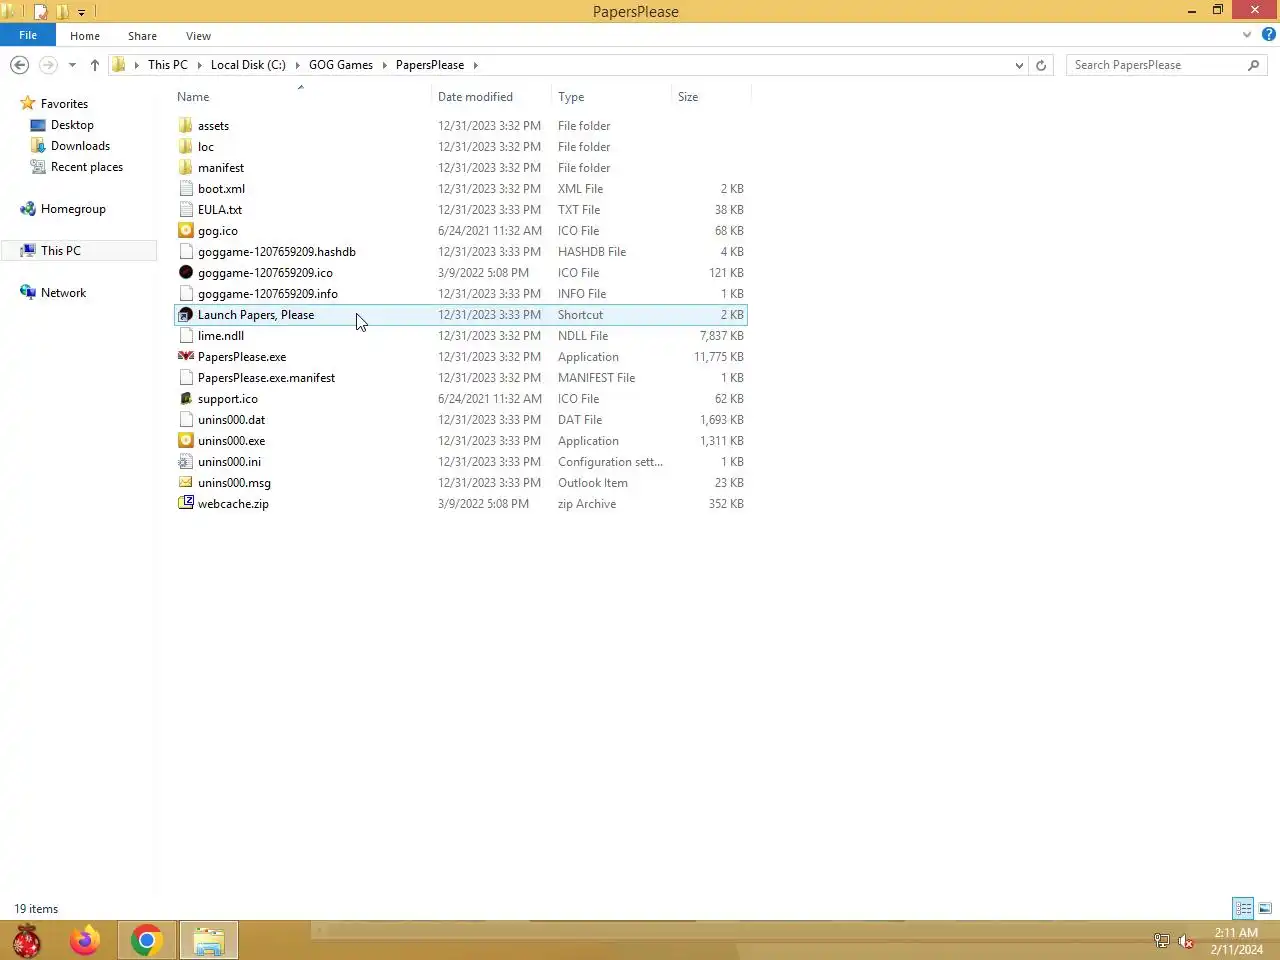The width and height of the screenshot is (1280, 960).
Task: Select the unins000.dat file name
Action: (x=231, y=420)
